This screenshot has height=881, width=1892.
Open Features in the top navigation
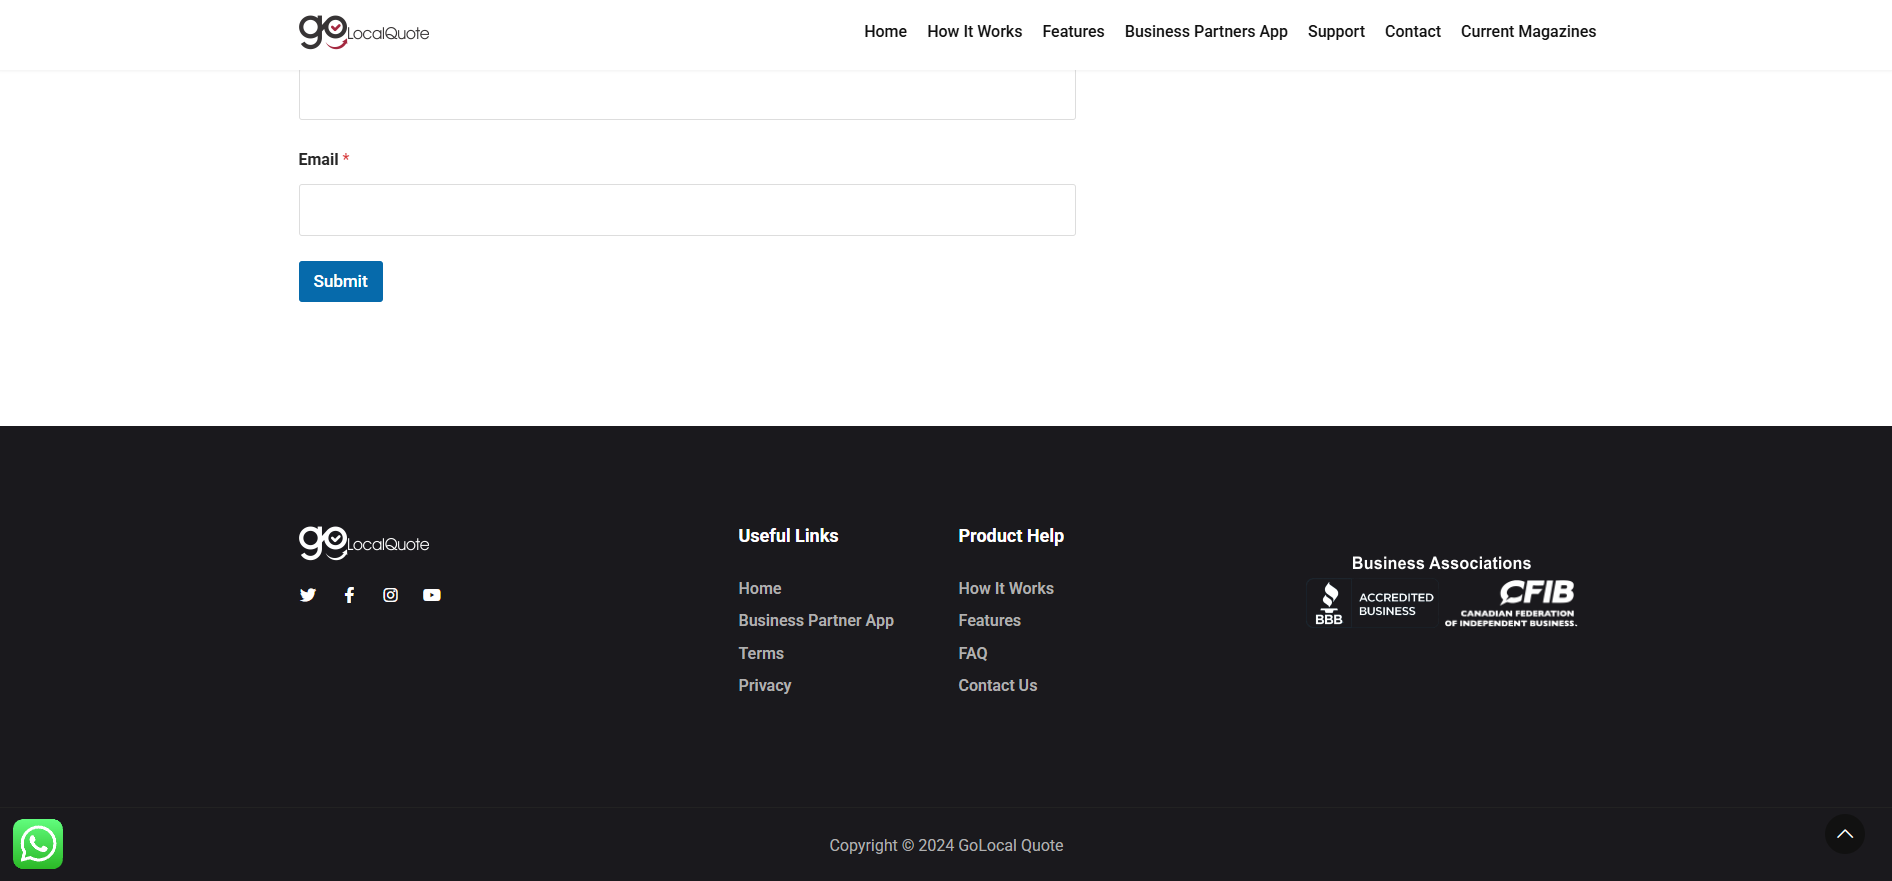[x=1073, y=32]
